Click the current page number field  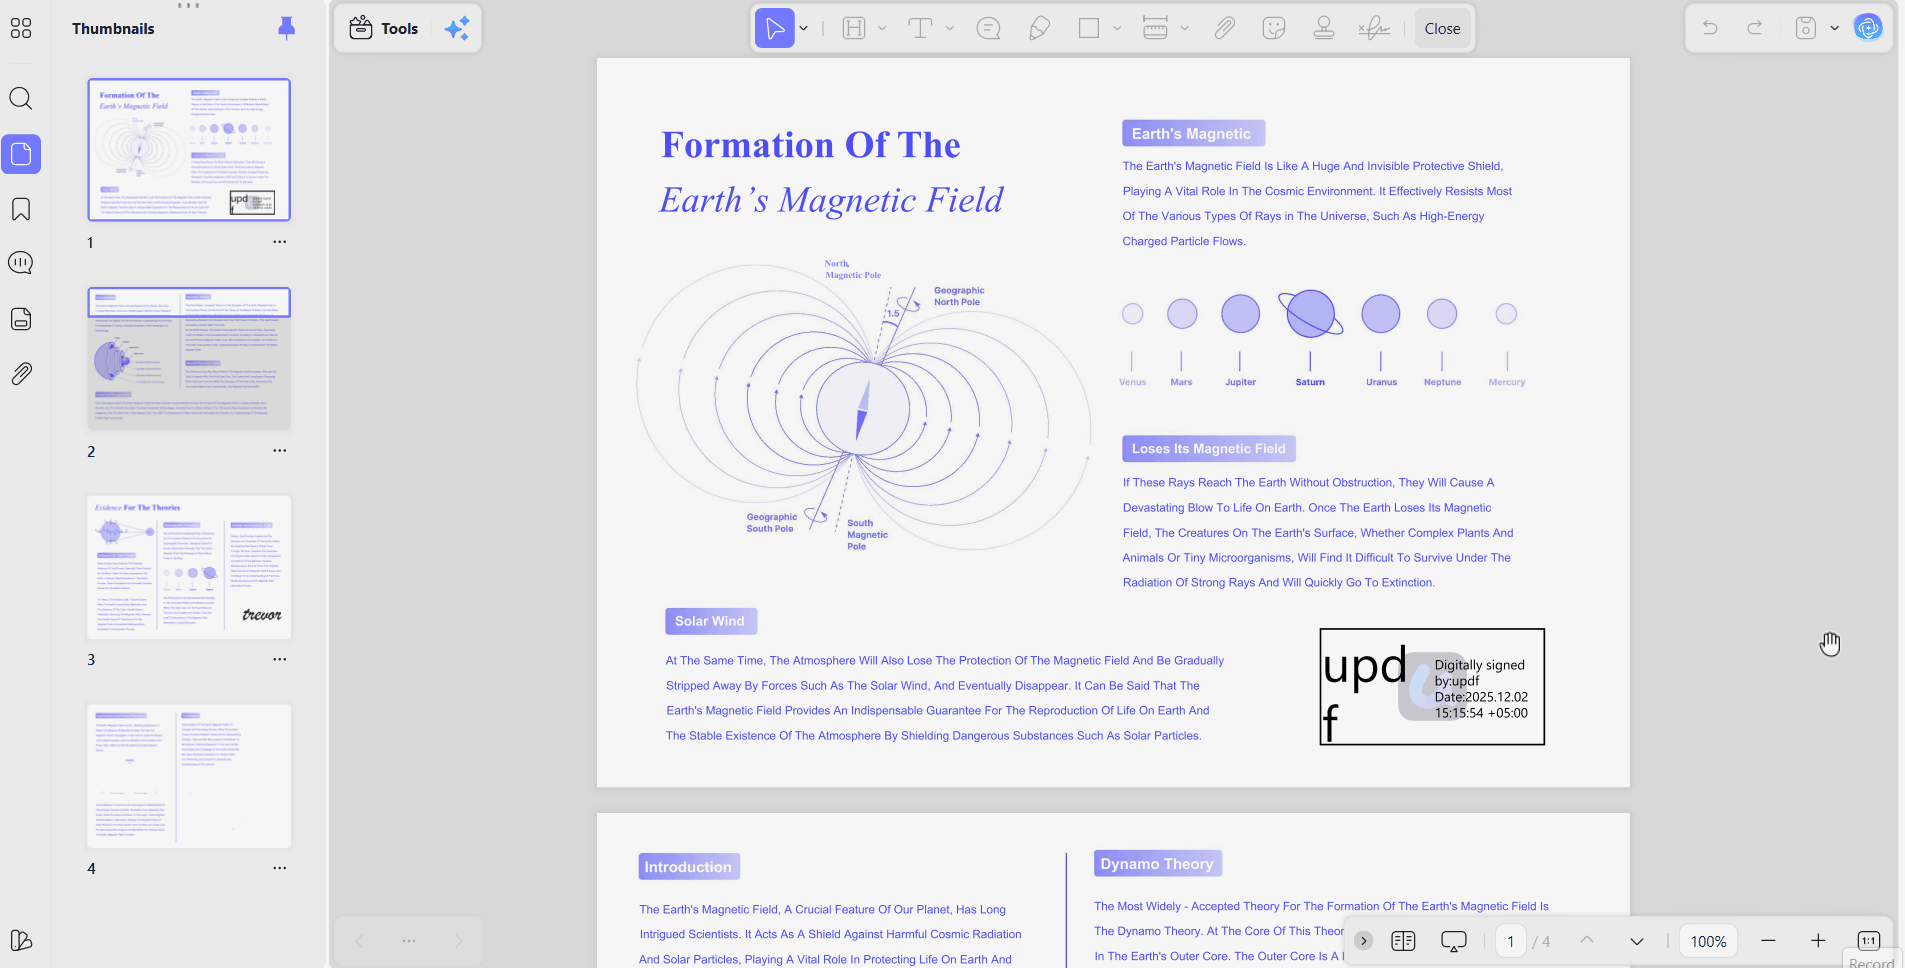click(x=1511, y=941)
